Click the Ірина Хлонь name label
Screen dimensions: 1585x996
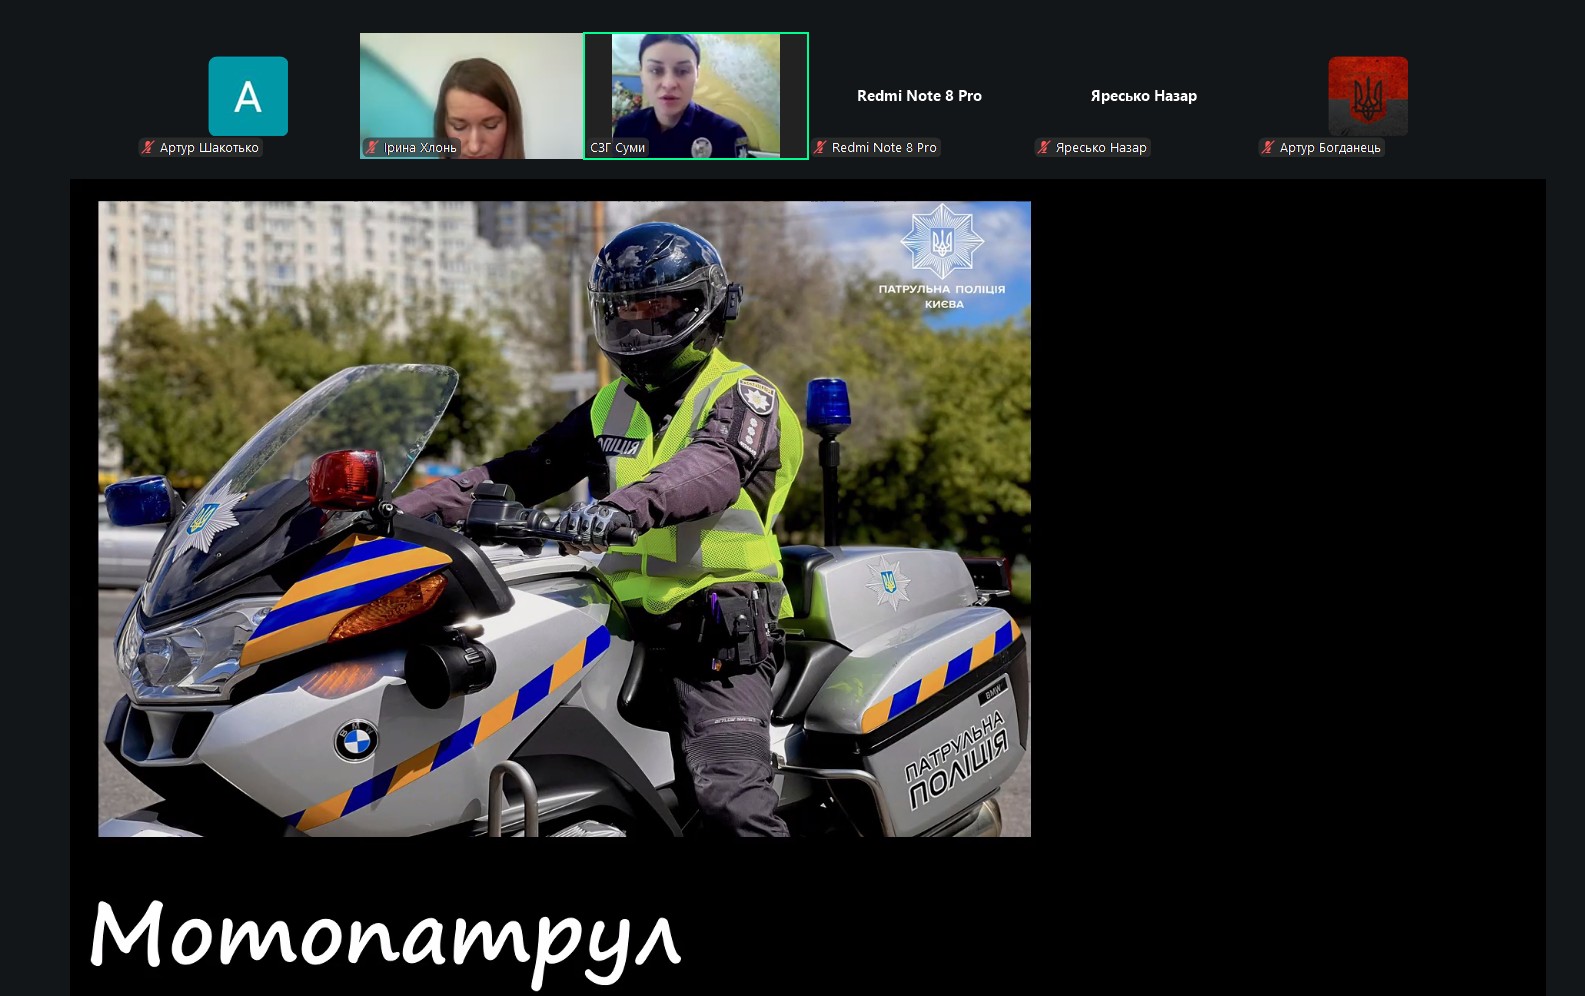[x=420, y=148]
